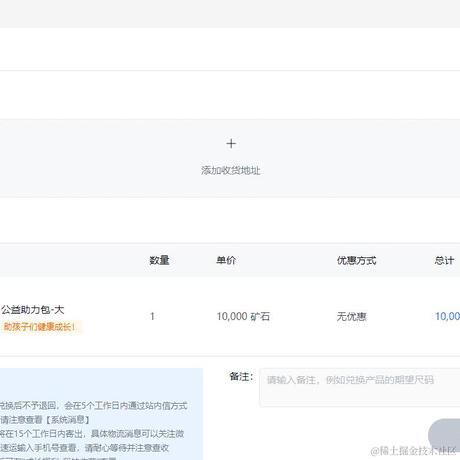Click the blue total amount value

coord(448,316)
